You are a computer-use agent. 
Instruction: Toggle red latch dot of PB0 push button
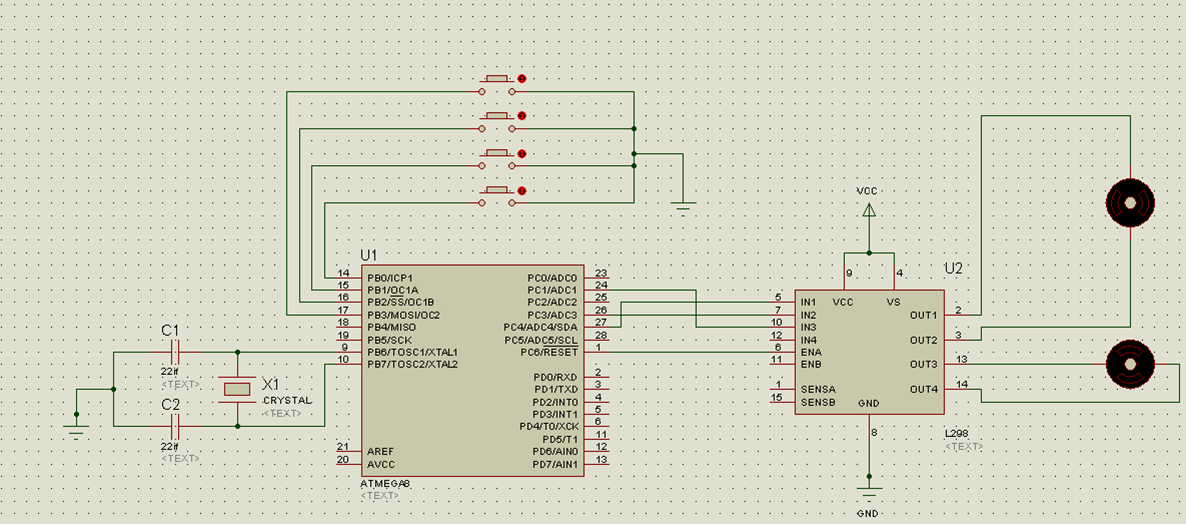coord(521,191)
